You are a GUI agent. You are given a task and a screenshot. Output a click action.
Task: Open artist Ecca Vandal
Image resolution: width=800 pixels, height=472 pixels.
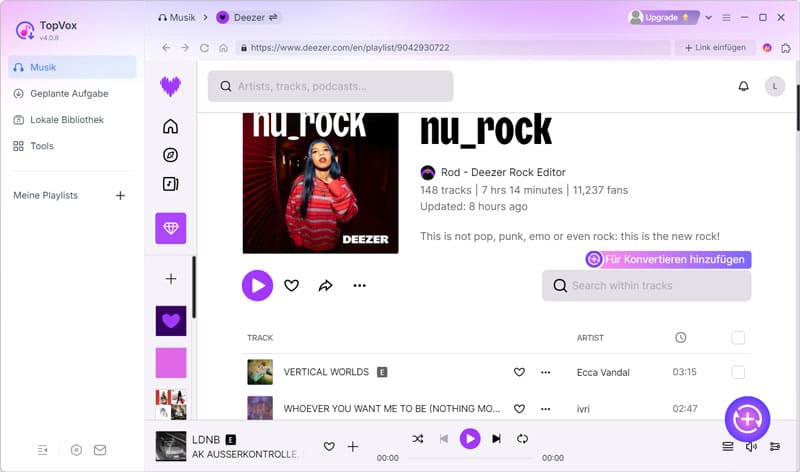[x=603, y=372]
